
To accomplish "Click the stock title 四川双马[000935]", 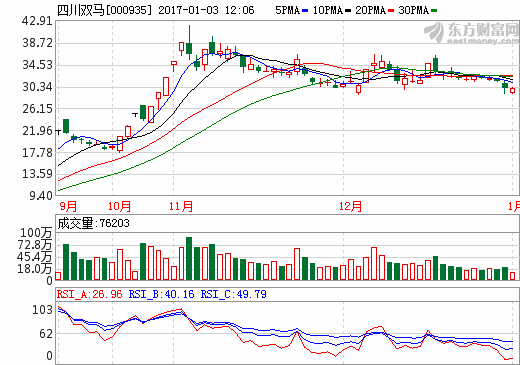I will 104,10.
